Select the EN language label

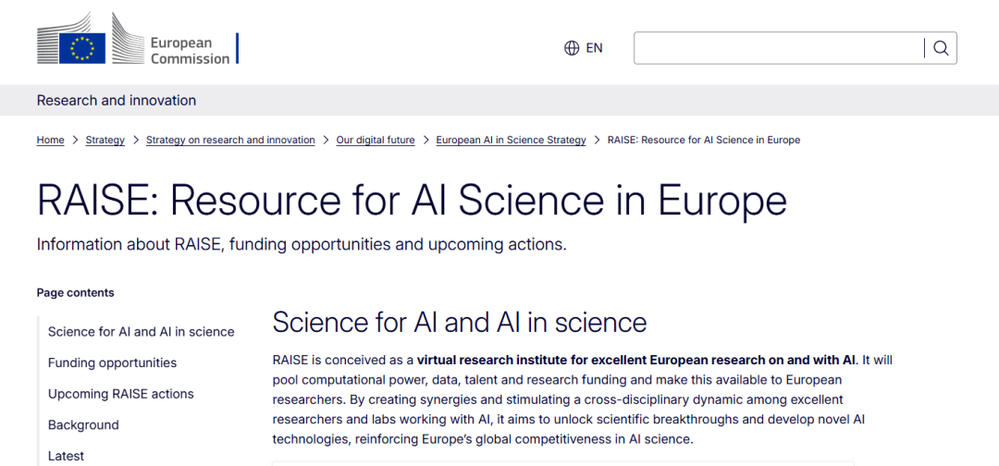(594, 48)
